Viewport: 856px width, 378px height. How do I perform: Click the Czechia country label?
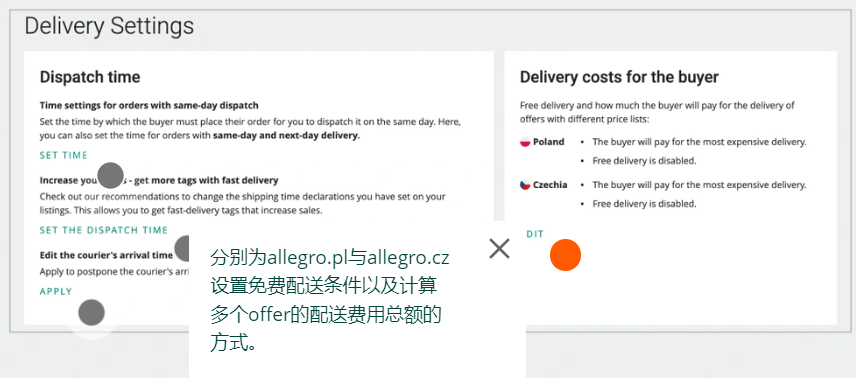tap(550, 185)
